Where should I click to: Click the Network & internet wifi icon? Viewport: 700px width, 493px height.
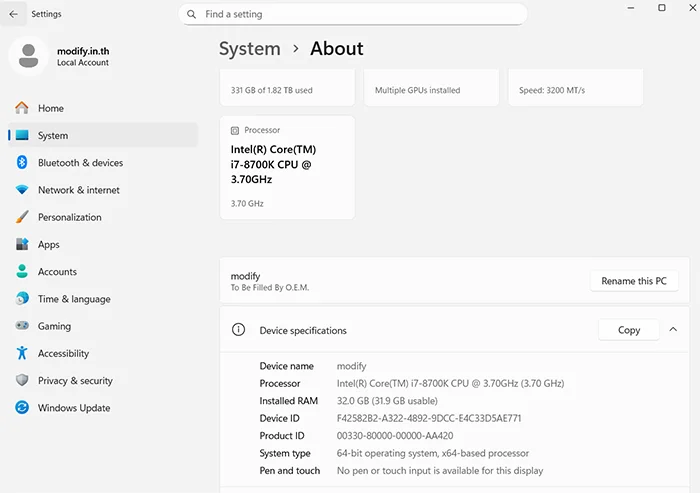point(22,190)
